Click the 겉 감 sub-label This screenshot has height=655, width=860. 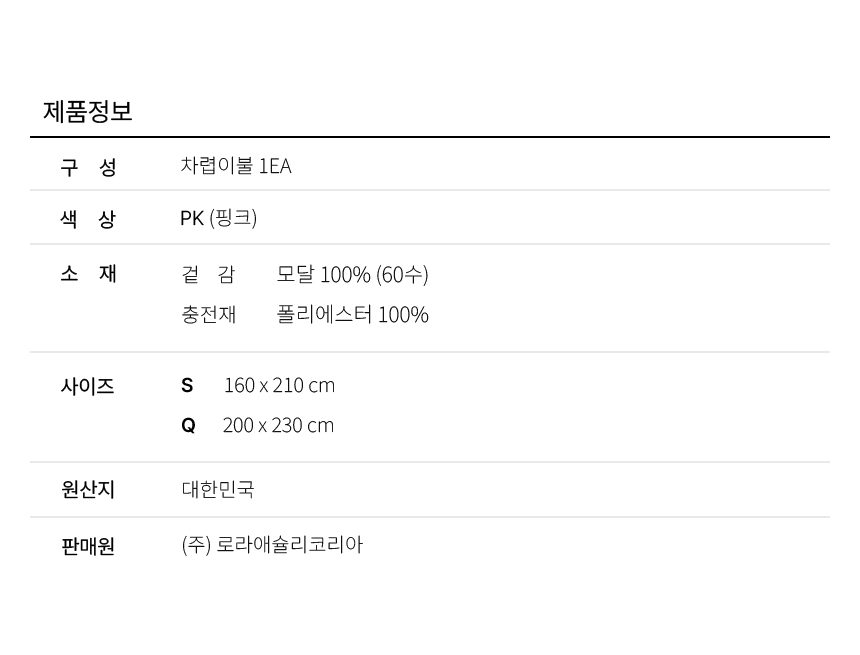coord(208,274)
